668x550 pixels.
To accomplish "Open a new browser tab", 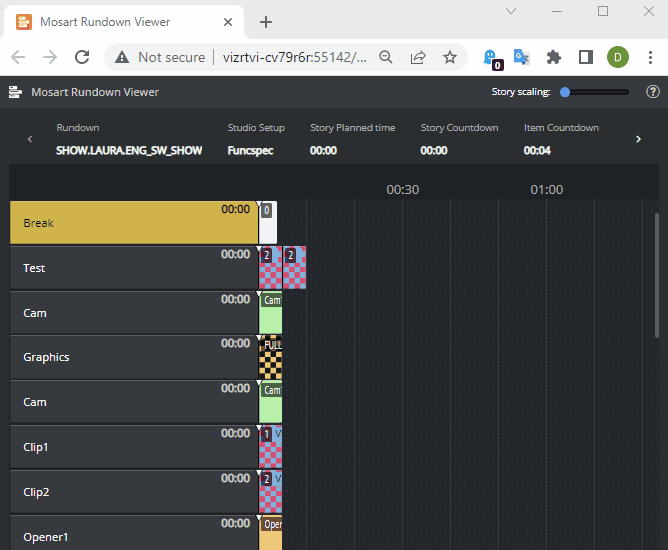I will (x=266, y=21).
